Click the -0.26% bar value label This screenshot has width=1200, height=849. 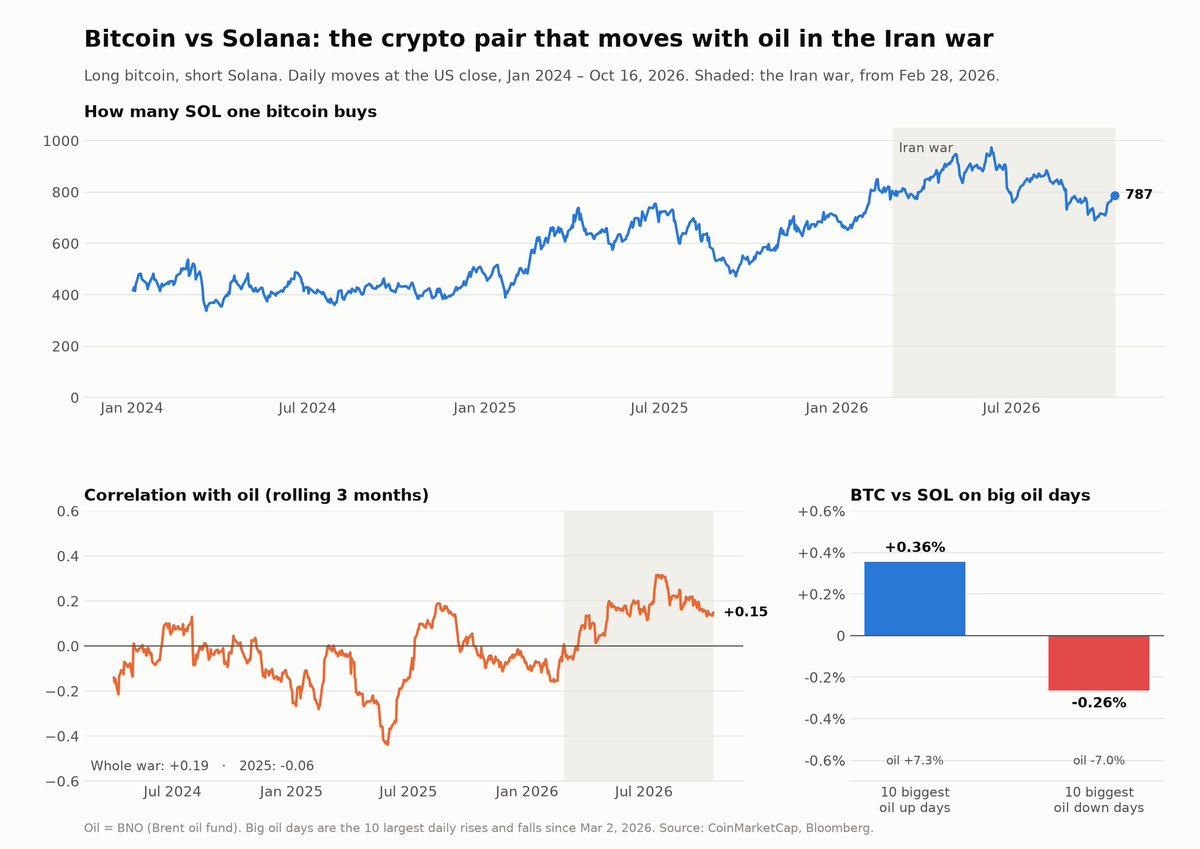[x=1099, y=703]
